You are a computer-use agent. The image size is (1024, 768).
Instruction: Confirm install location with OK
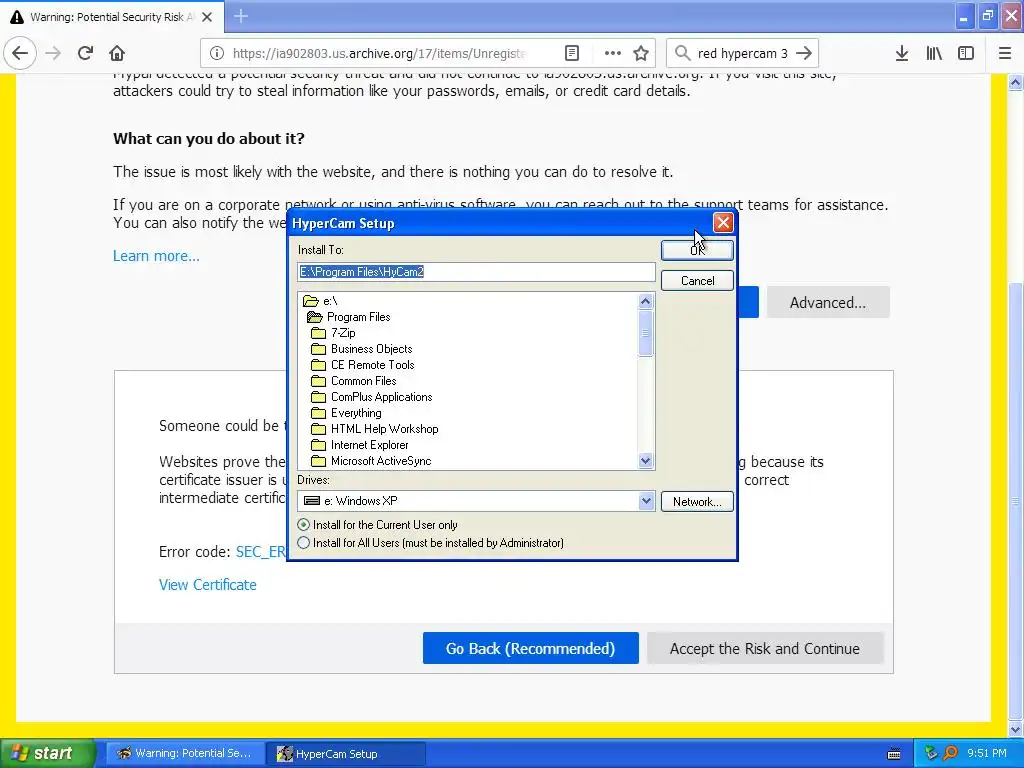point(697,250)
